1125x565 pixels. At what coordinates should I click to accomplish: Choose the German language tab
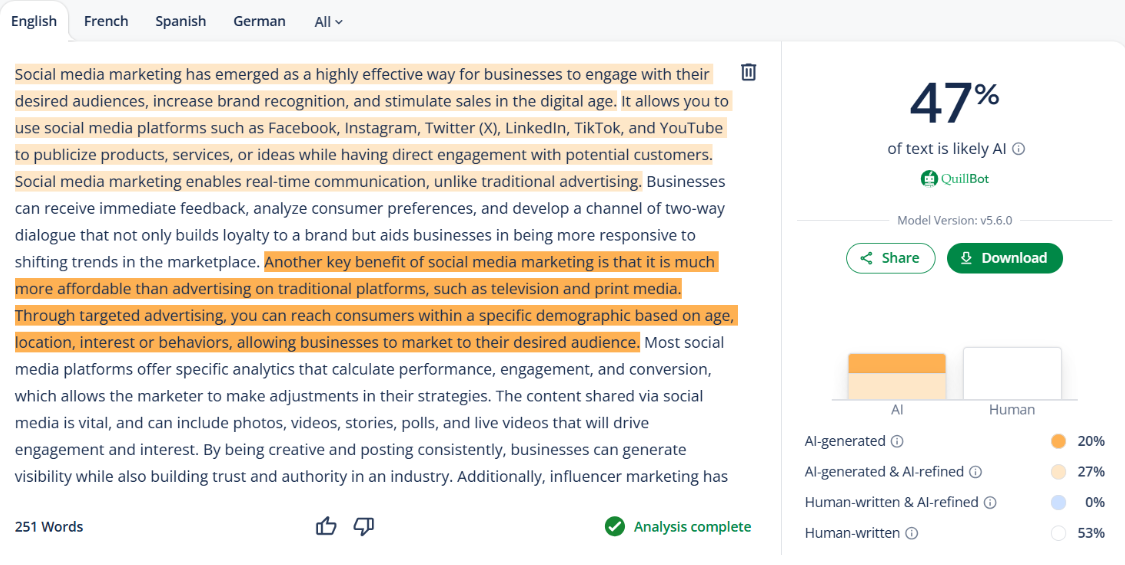click(259, 21)
